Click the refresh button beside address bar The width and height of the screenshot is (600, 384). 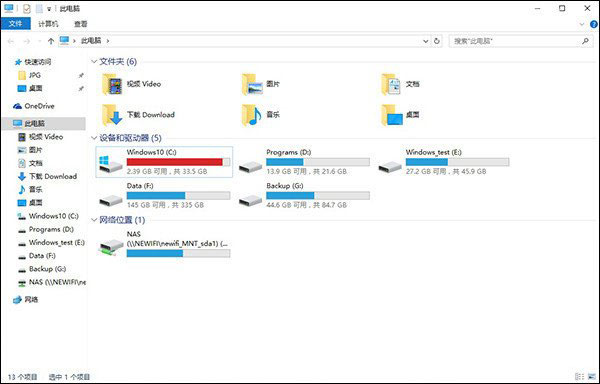pyautogui.click(x=437, y=41)
